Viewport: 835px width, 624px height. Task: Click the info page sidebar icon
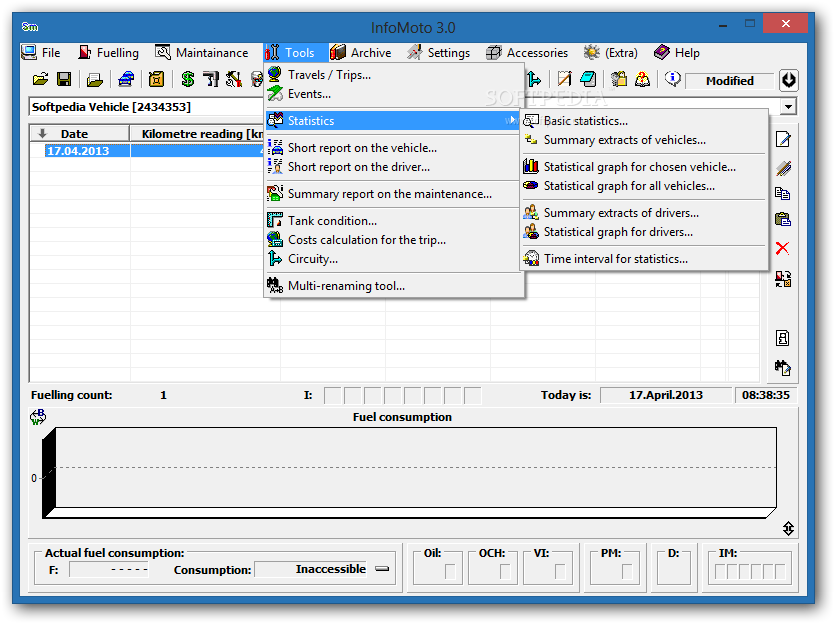(x=783, y=338)
